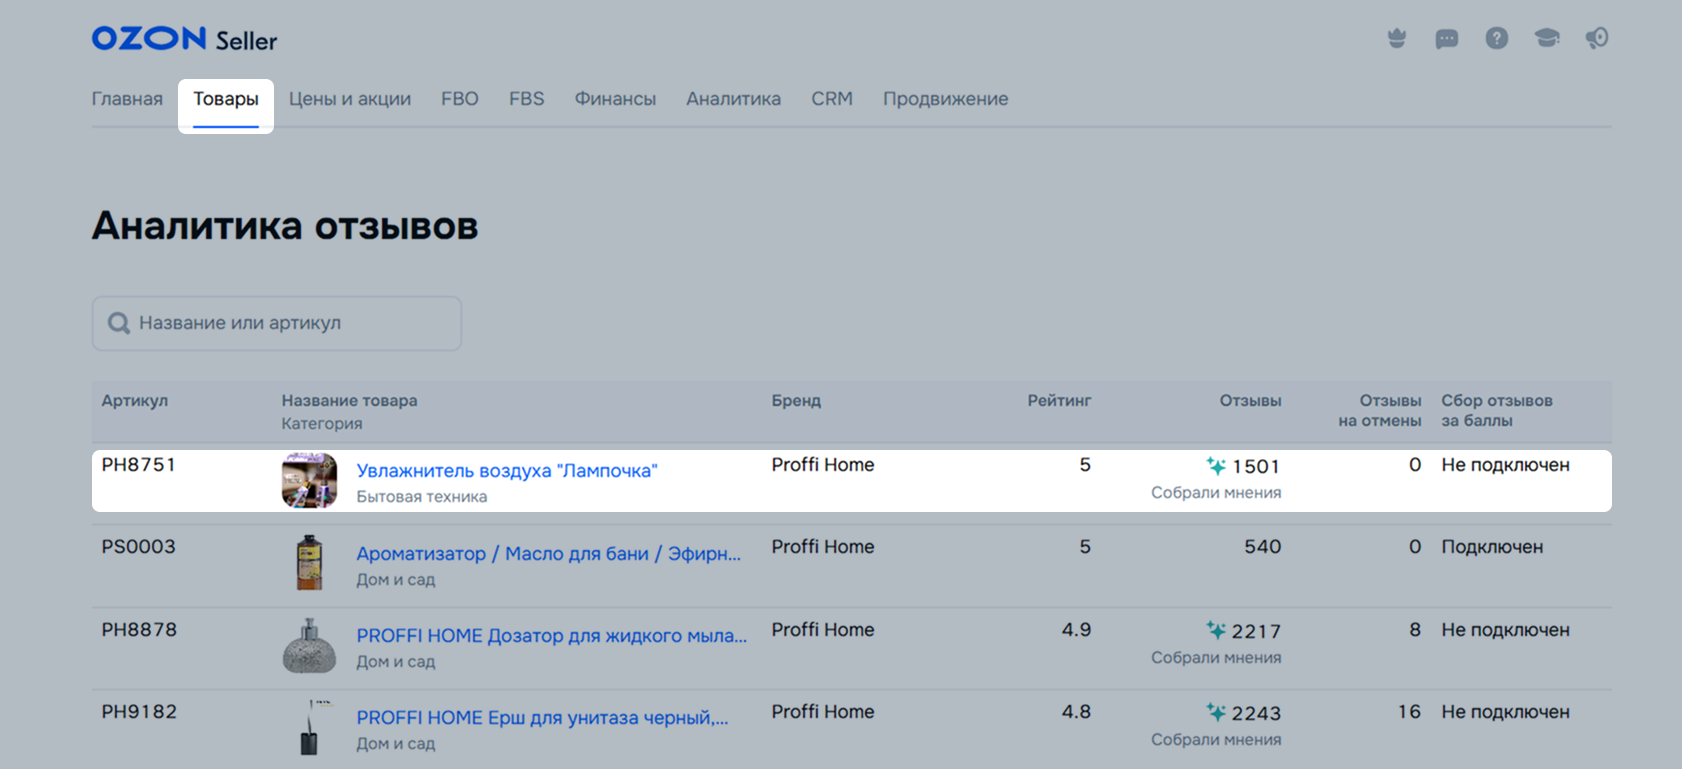Open the PROFFI HOME Дозатор для жидкого мыла link
This screenshot has height=769, width=1682.
(552, 636)
